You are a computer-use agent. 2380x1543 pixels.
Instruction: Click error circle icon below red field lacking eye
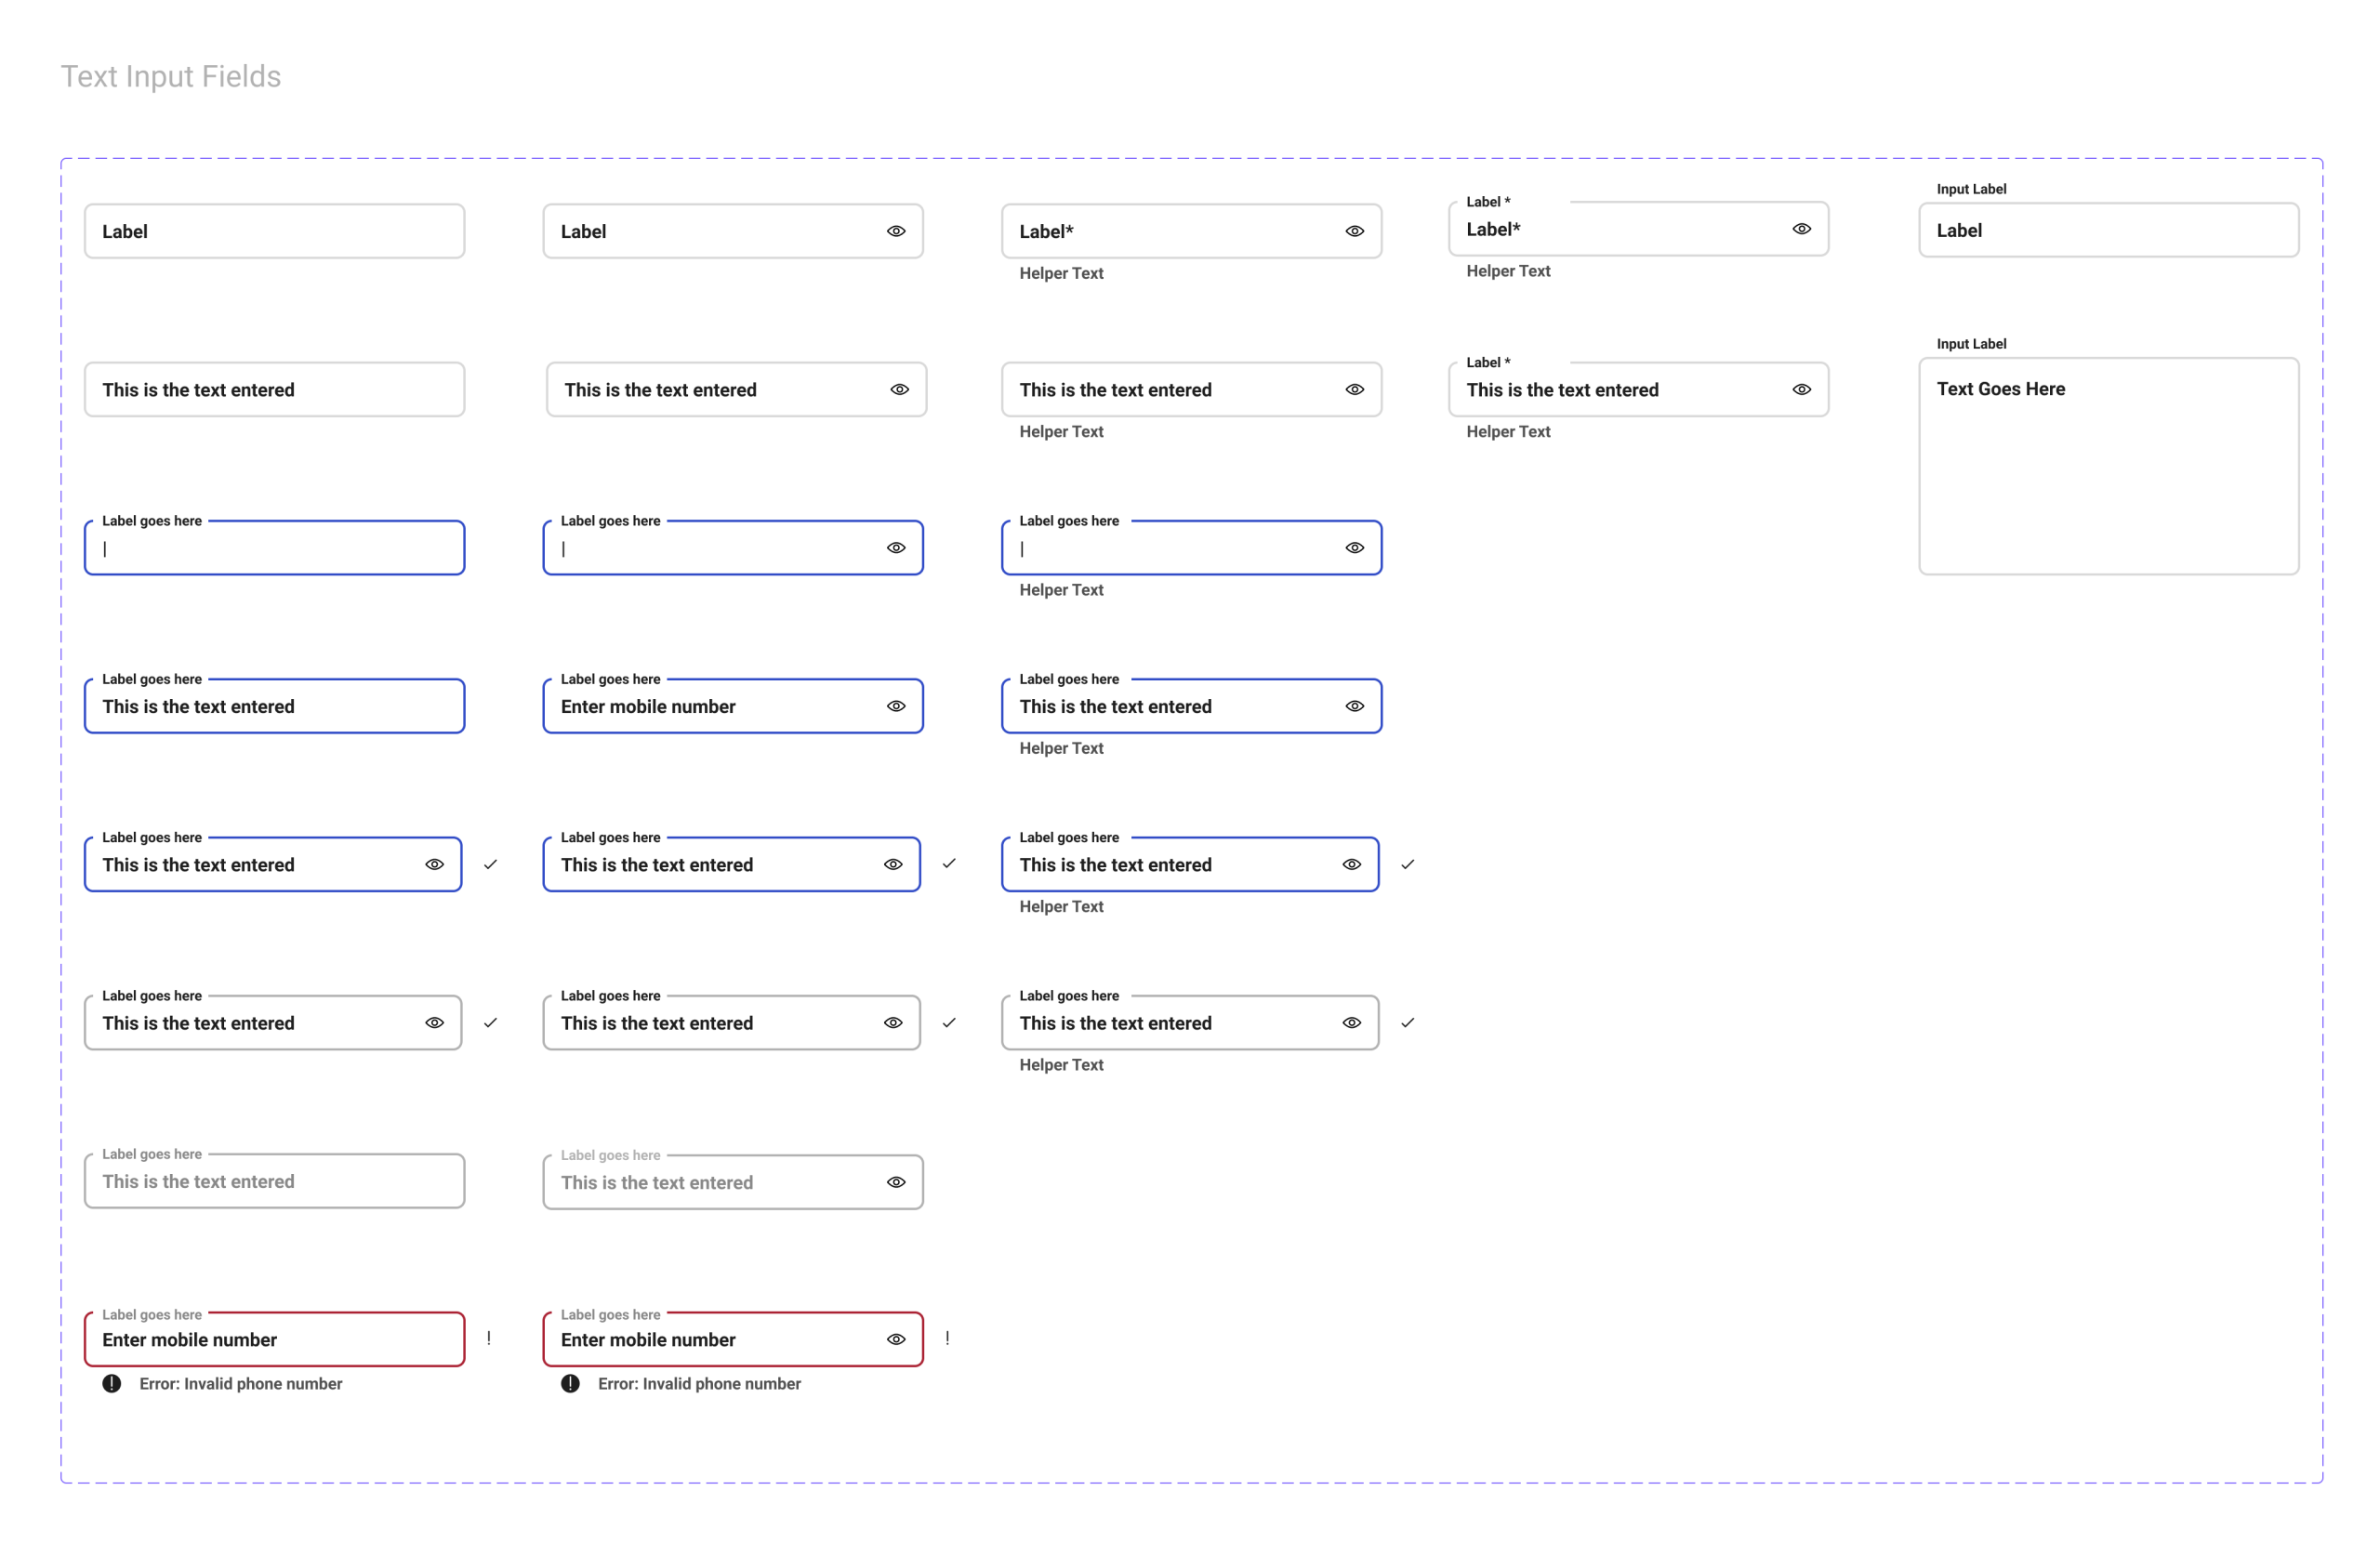(112, 1384)
